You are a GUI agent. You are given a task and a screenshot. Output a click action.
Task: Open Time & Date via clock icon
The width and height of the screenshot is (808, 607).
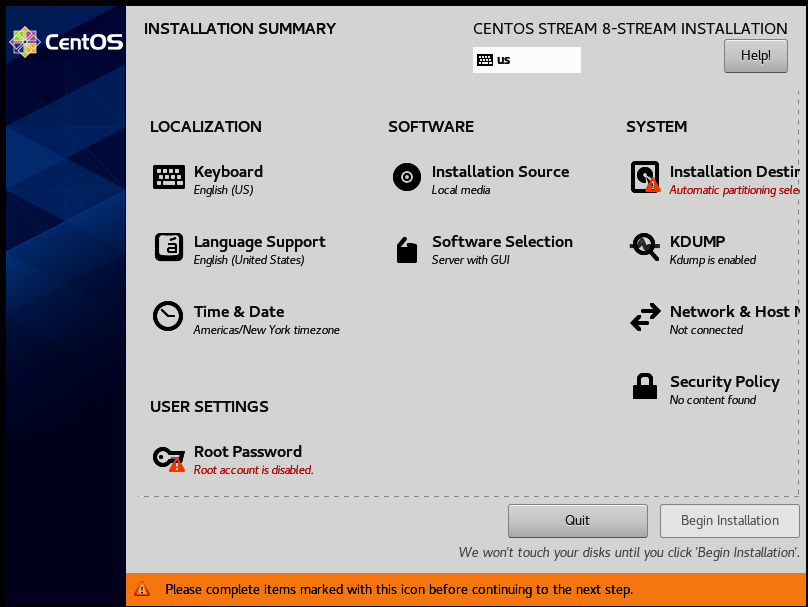coord(168,316)
